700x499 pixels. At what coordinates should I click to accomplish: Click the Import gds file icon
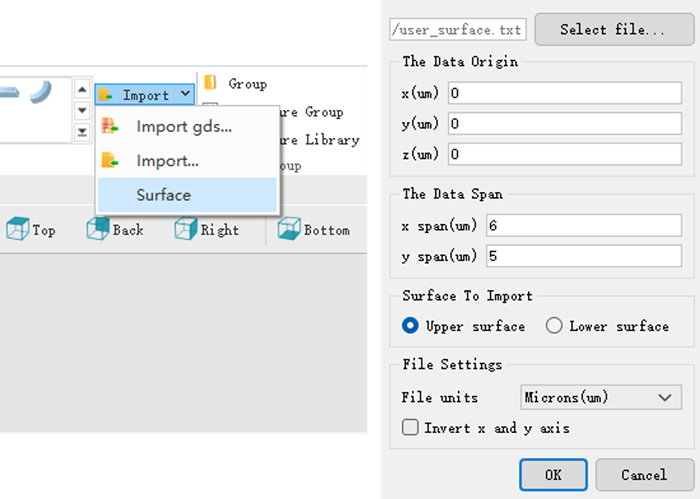click(x=109, y=126)
